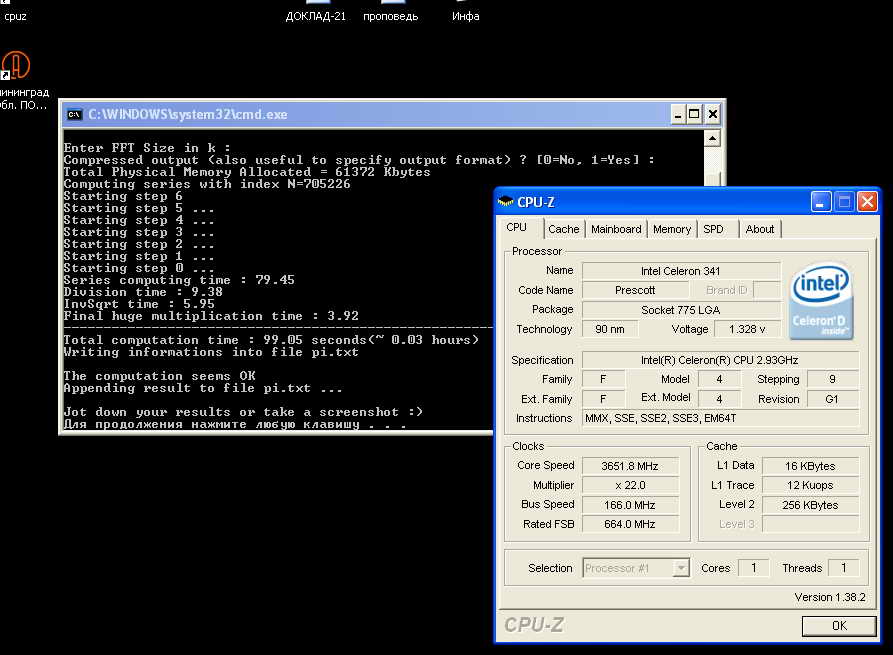
Task: Open the ДОКЛАД-21 desktop item
Action: tap(316, 16)
